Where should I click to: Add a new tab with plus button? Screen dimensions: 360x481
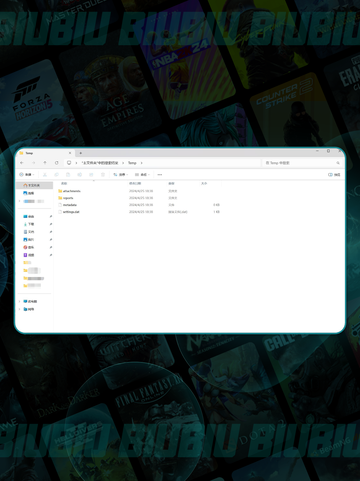pyautogui.click(x=80, y=153)
